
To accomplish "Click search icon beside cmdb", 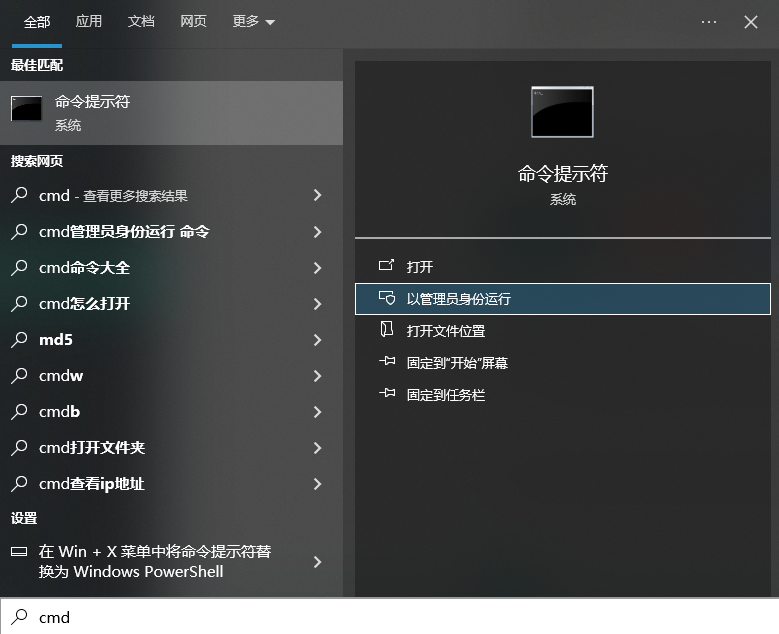I will click(19, 411).
